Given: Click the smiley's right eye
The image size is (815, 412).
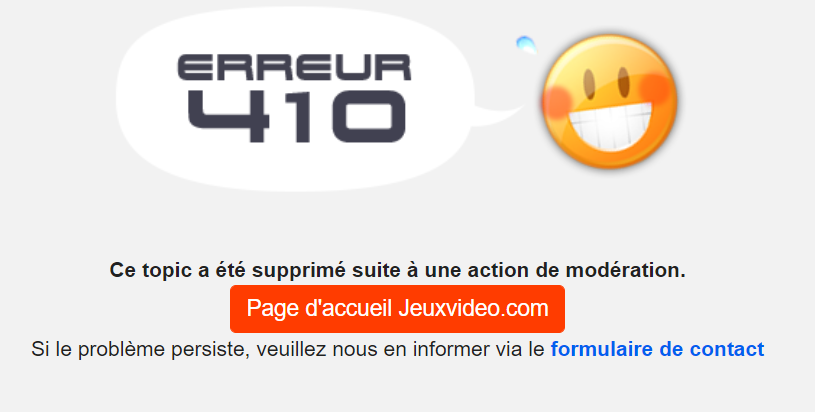Looking at the screenshot, I should (x=624, y=83).
